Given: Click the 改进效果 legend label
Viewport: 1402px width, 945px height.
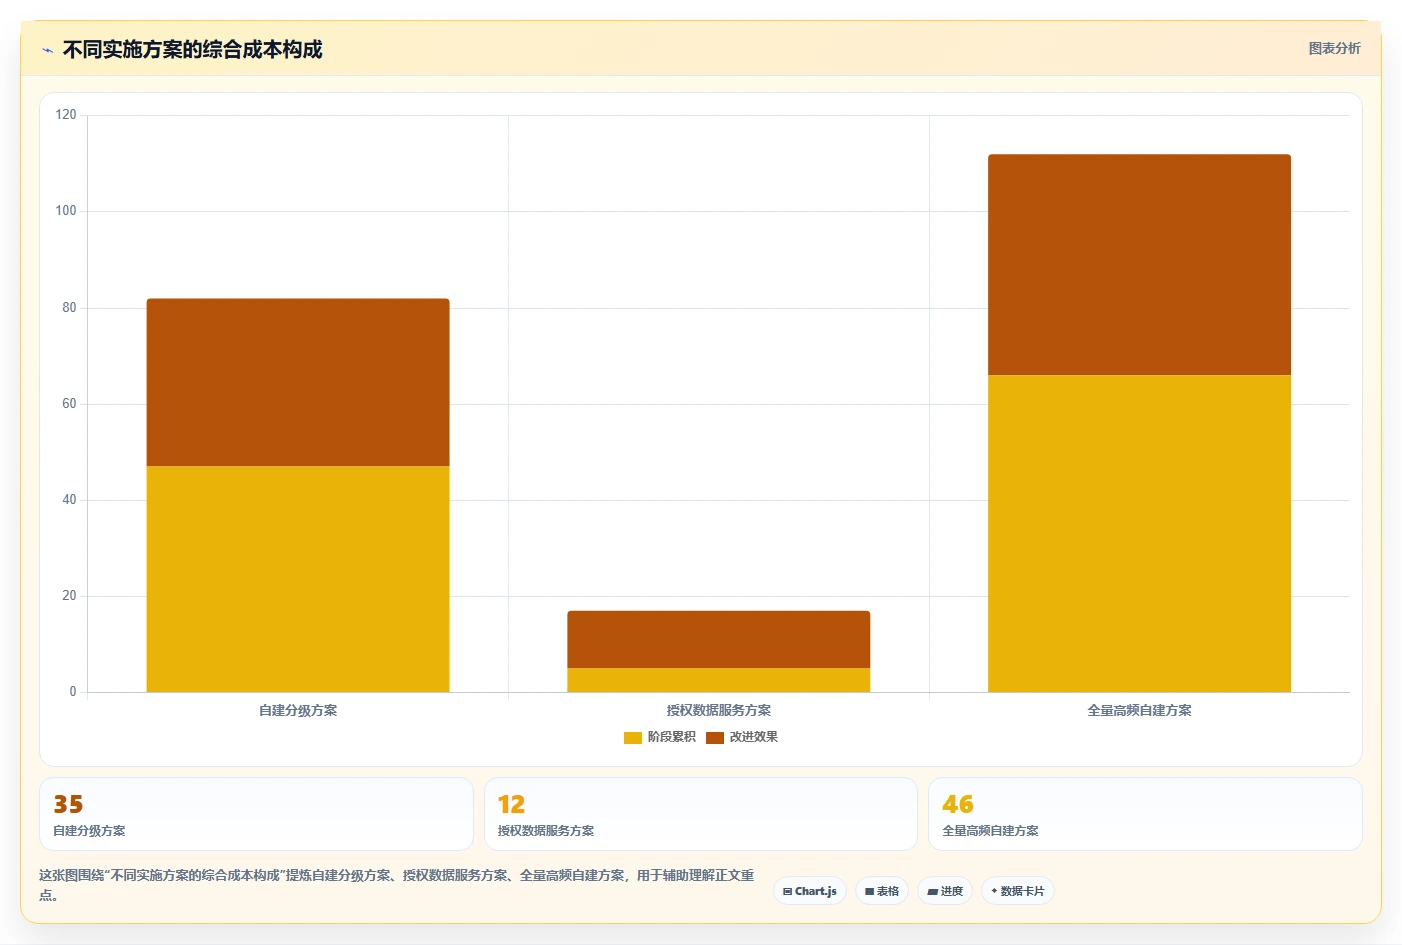Looking at the screenshot, I should coord(753,737).
